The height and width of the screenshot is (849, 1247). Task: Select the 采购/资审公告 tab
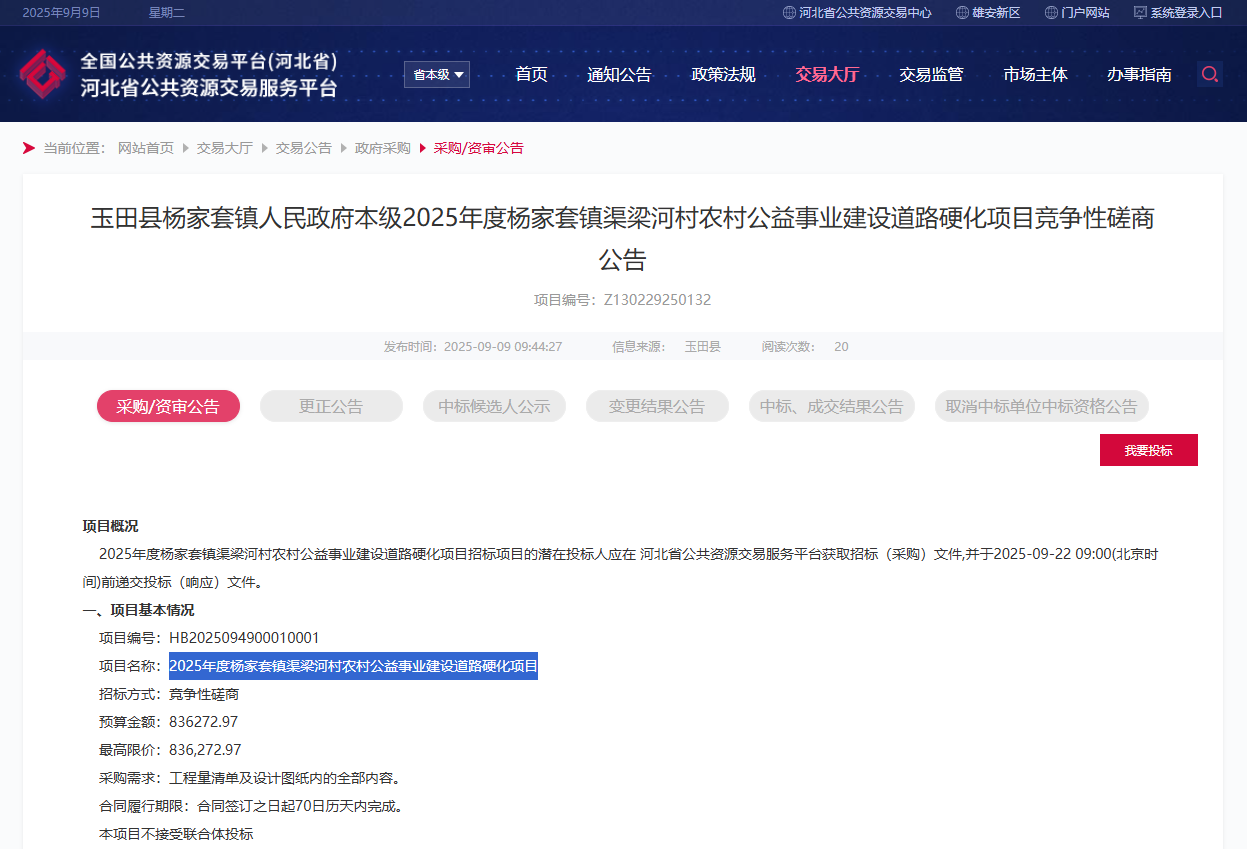[168, 406]
